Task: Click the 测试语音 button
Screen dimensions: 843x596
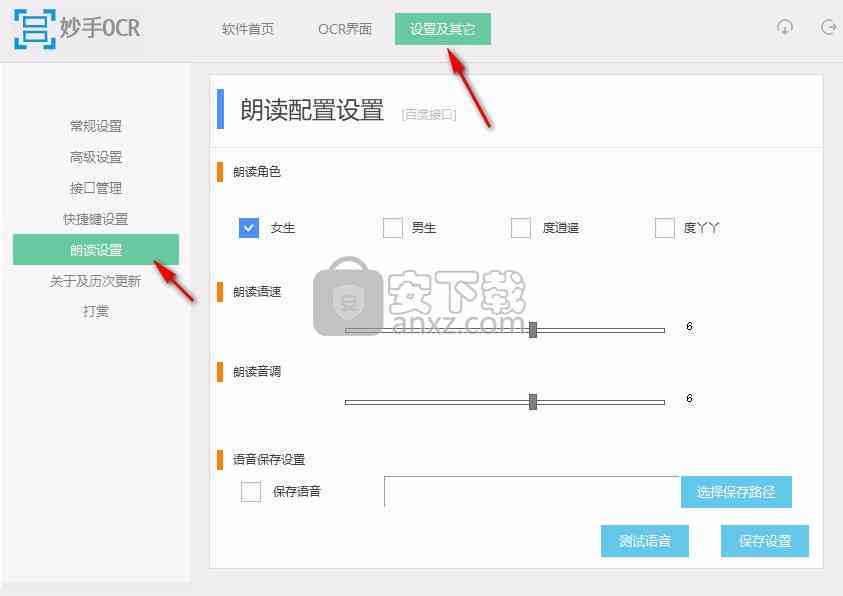Action: coord(645,541)
